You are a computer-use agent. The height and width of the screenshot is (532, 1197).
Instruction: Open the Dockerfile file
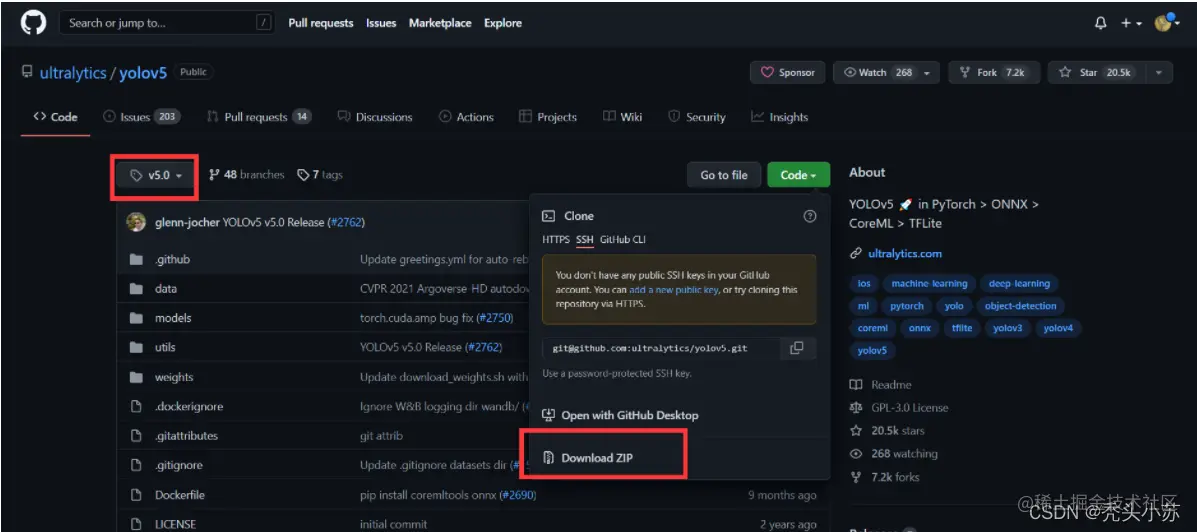tap(179, 495)
